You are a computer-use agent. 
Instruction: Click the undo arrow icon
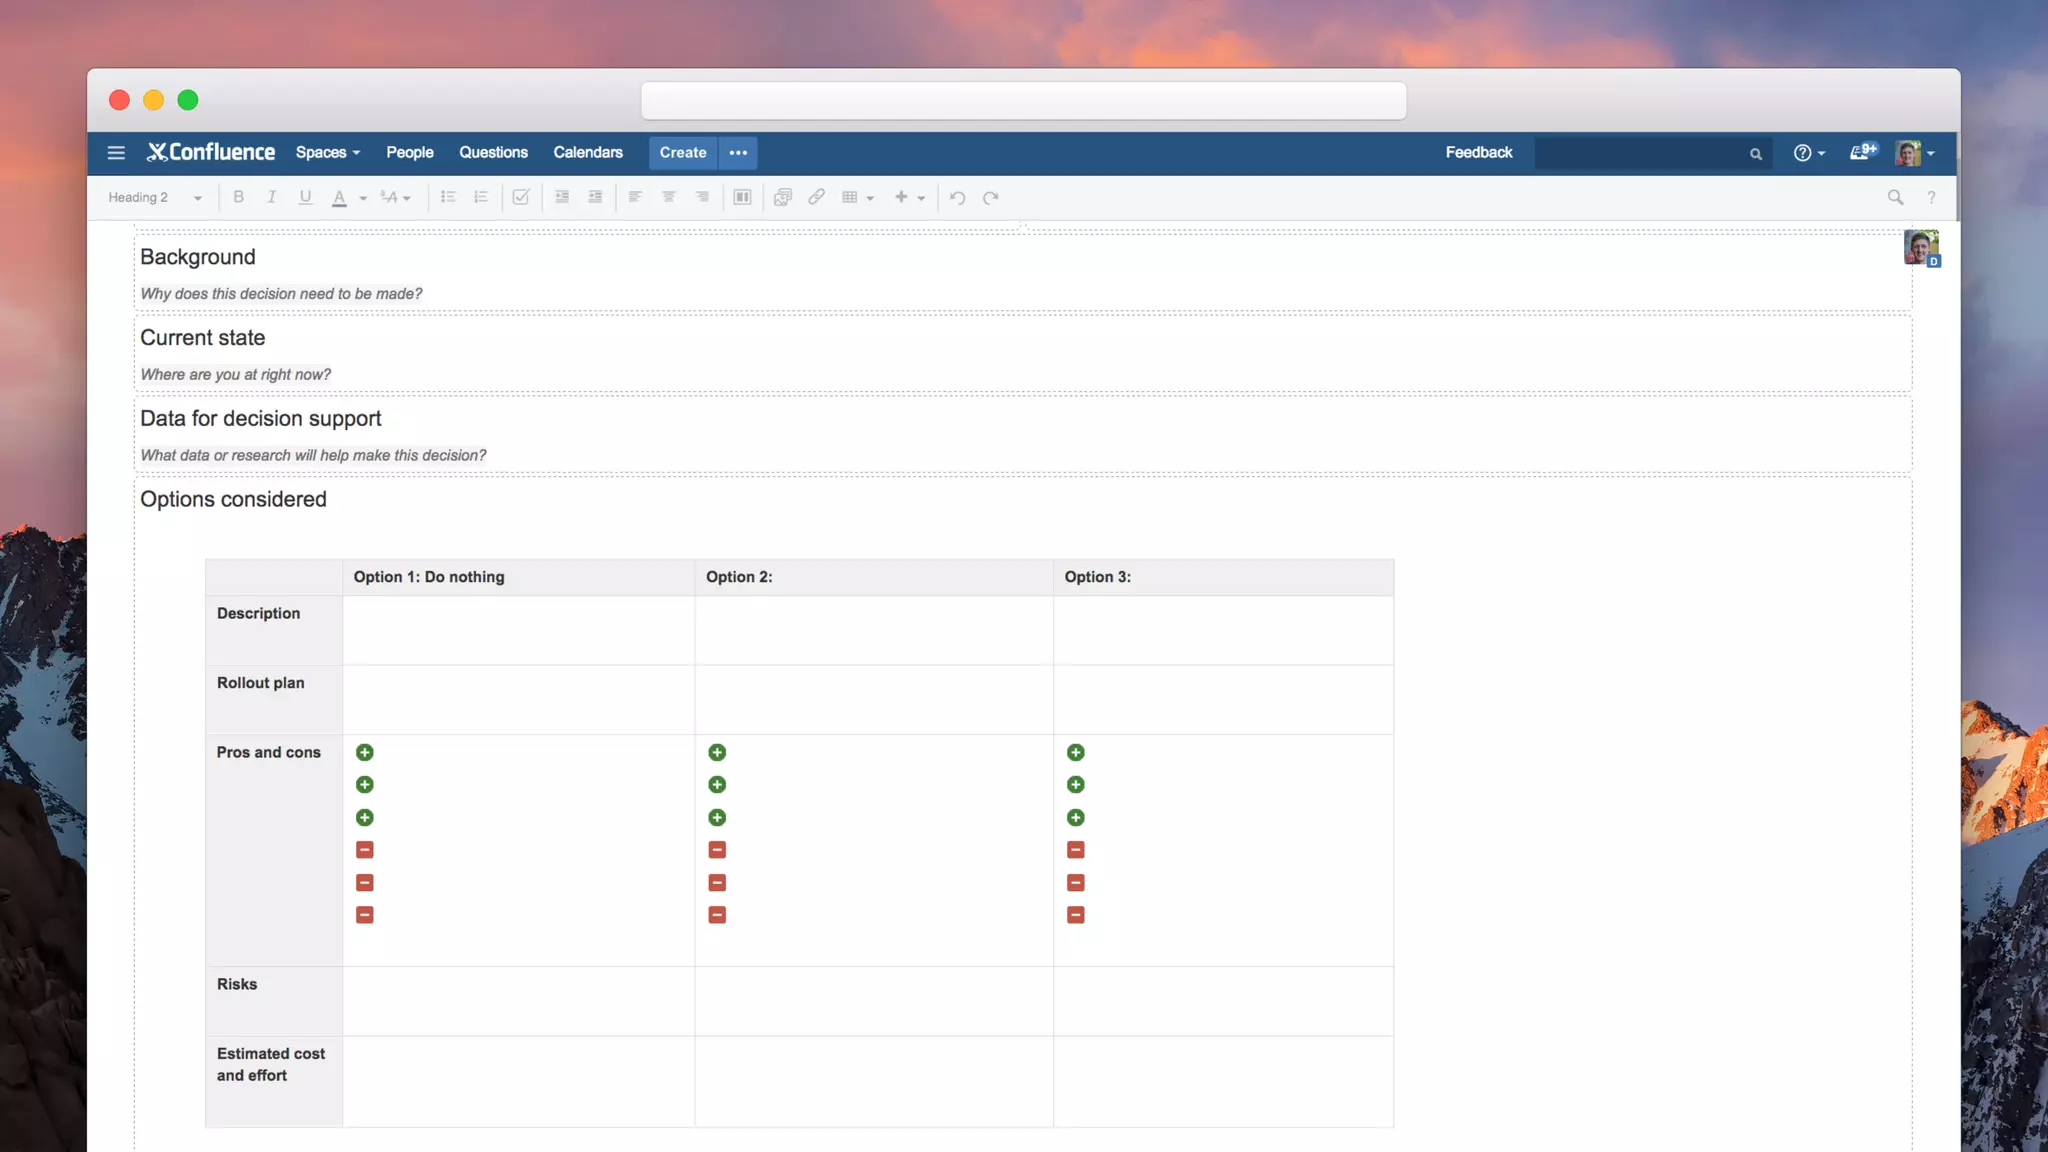[x=957, y=197]
